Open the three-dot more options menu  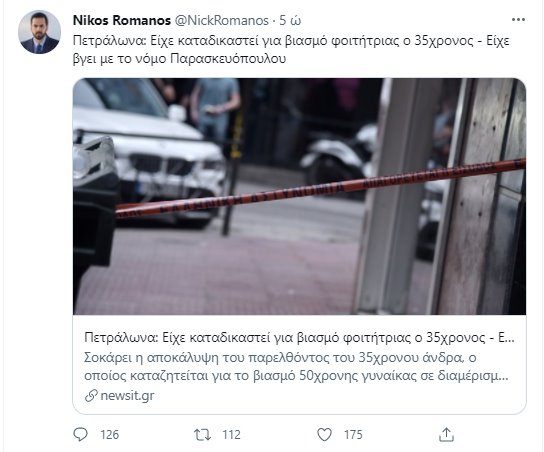518,20
